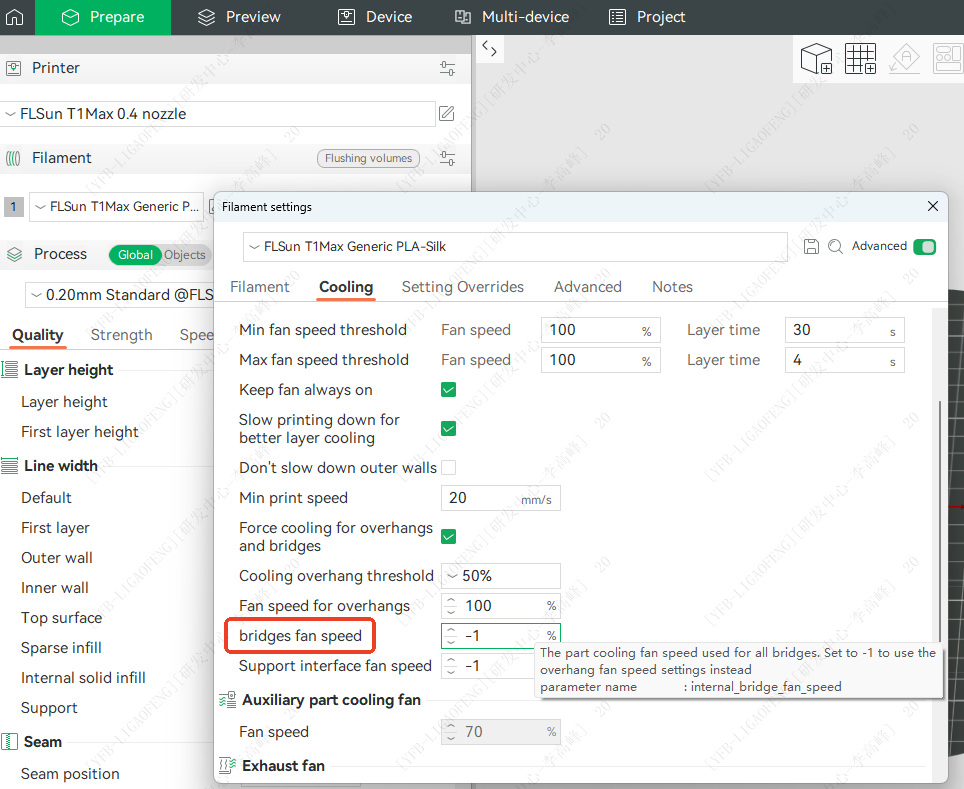Click the Min print speed field

[500, 498]
